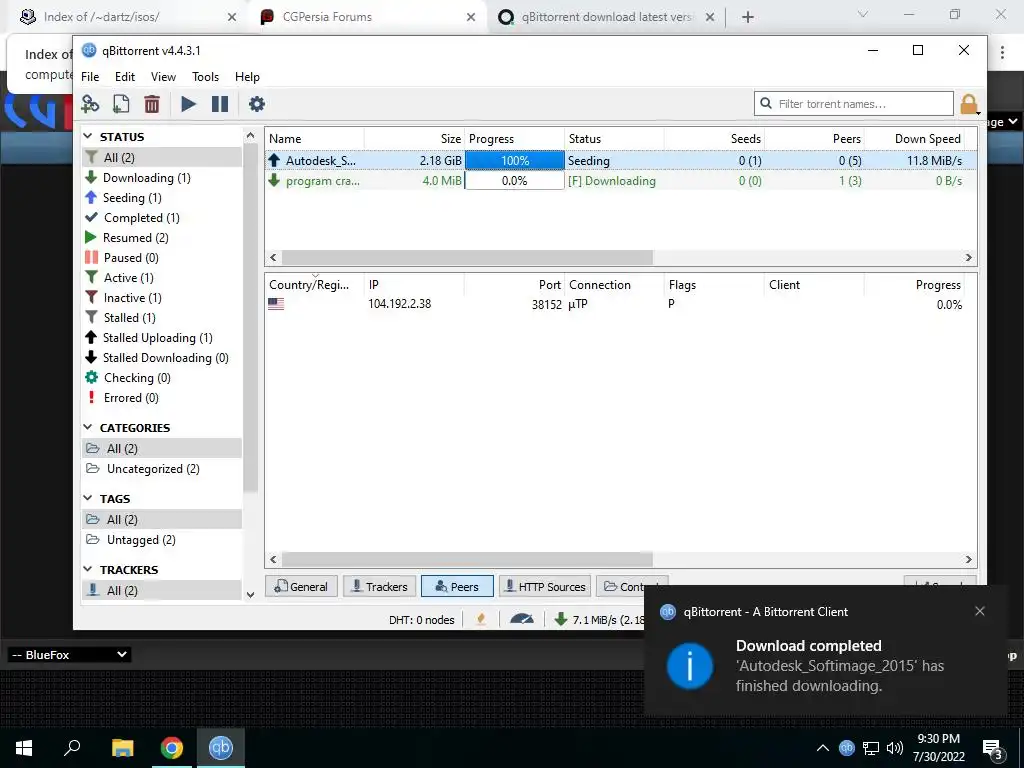Click the green down-arrow icon on program cra torrent

[x=274, y=180]
